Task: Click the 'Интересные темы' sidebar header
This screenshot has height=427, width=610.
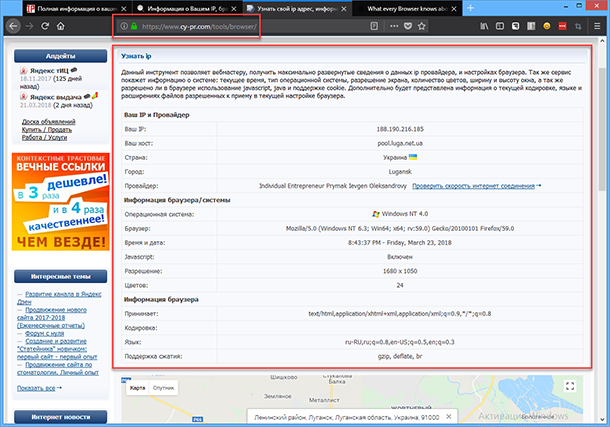Action: click(61, 276)
